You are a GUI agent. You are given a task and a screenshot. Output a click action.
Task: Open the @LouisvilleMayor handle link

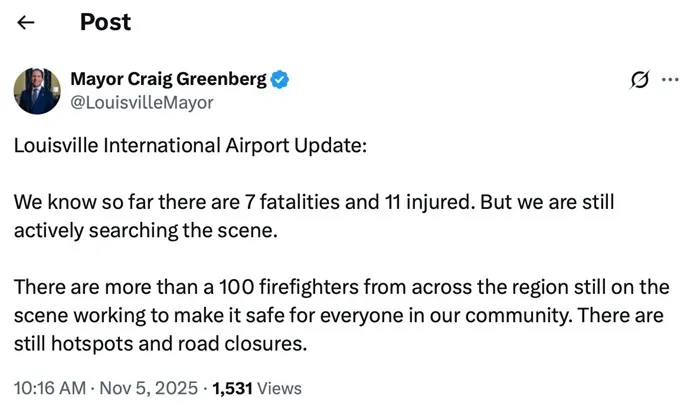[141, 102]
